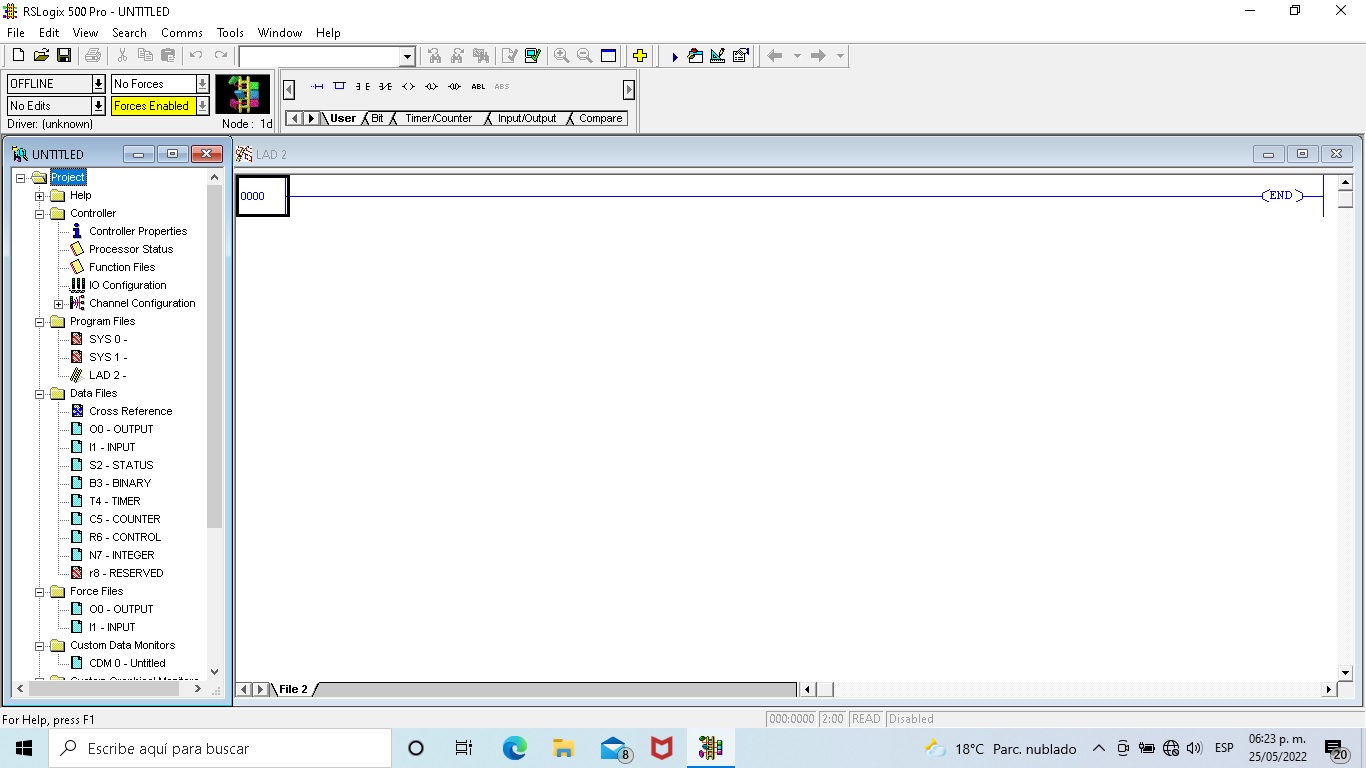Insert Output Latch (OTL) coil
The width and height of the screenshot is (1366, 768).
[431, 87]
